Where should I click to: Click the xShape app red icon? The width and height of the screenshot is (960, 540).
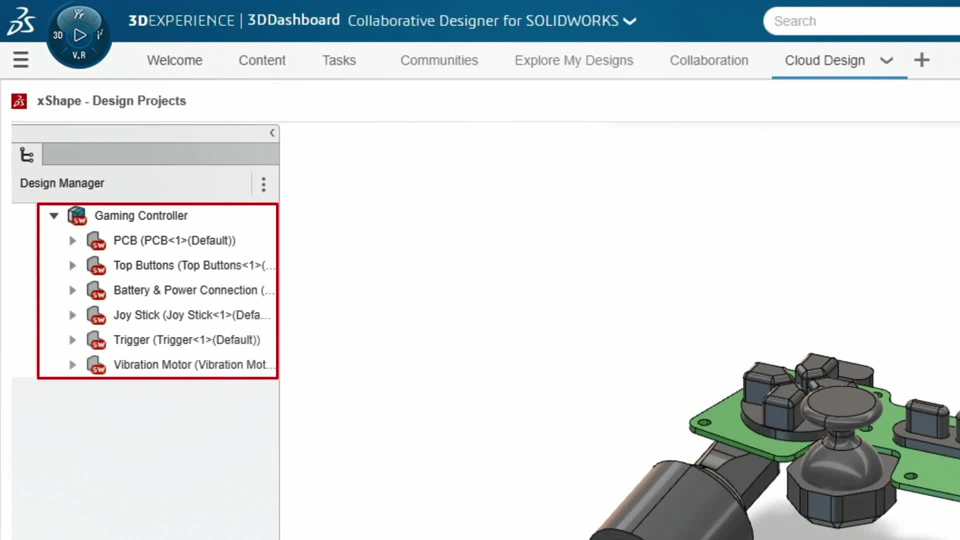coord(19,101)
